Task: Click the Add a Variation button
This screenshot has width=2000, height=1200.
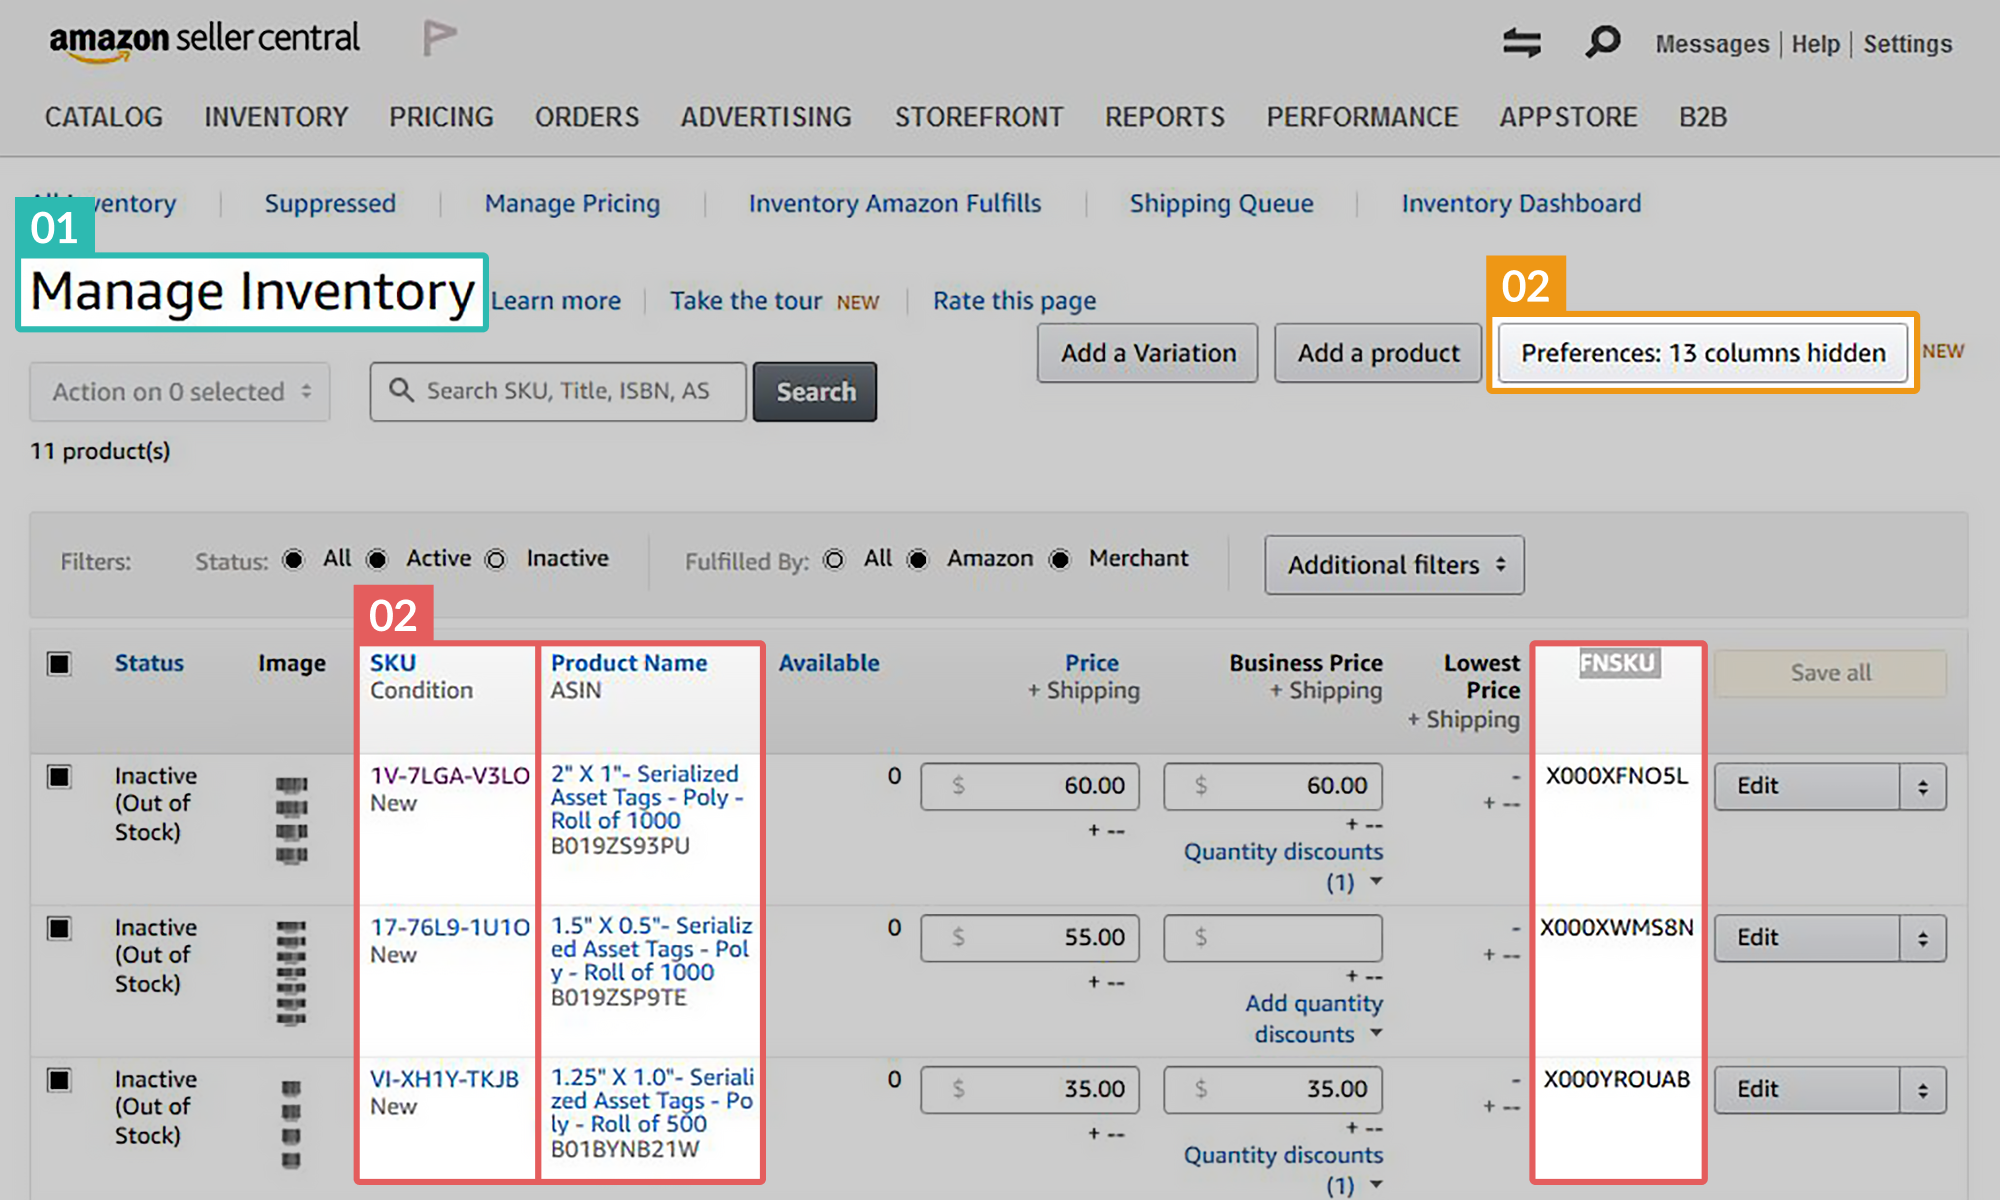Action: coord(1146,352)
